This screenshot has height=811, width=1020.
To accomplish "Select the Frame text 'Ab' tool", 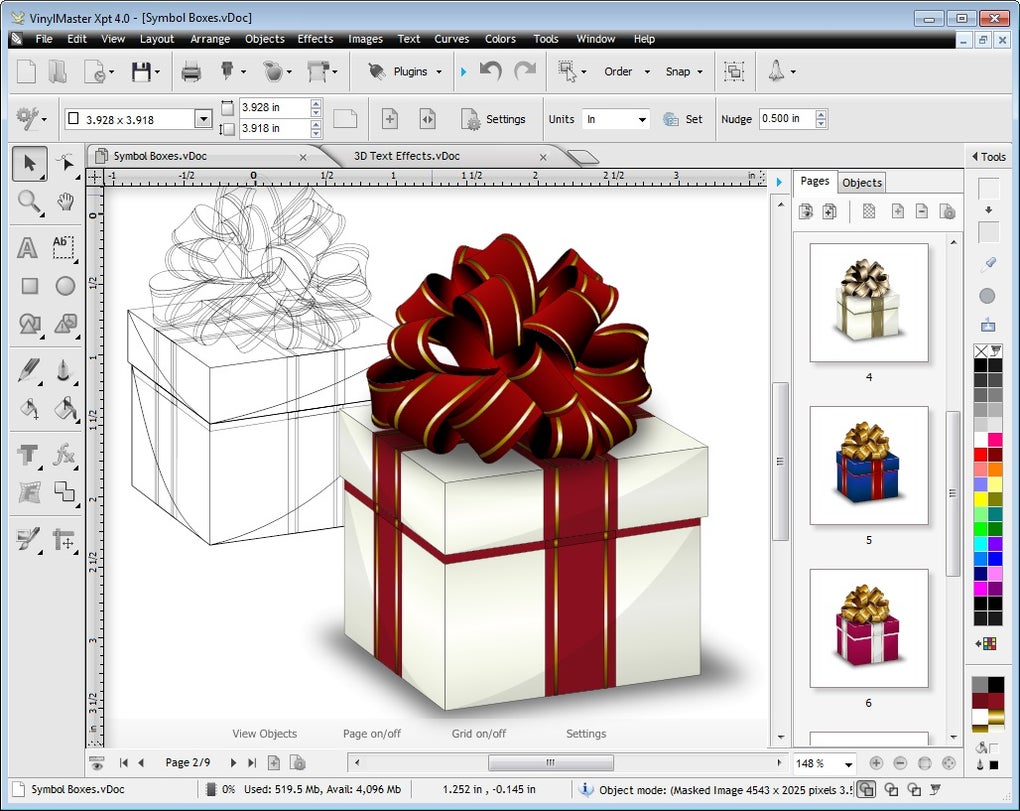I will point(63,248).
